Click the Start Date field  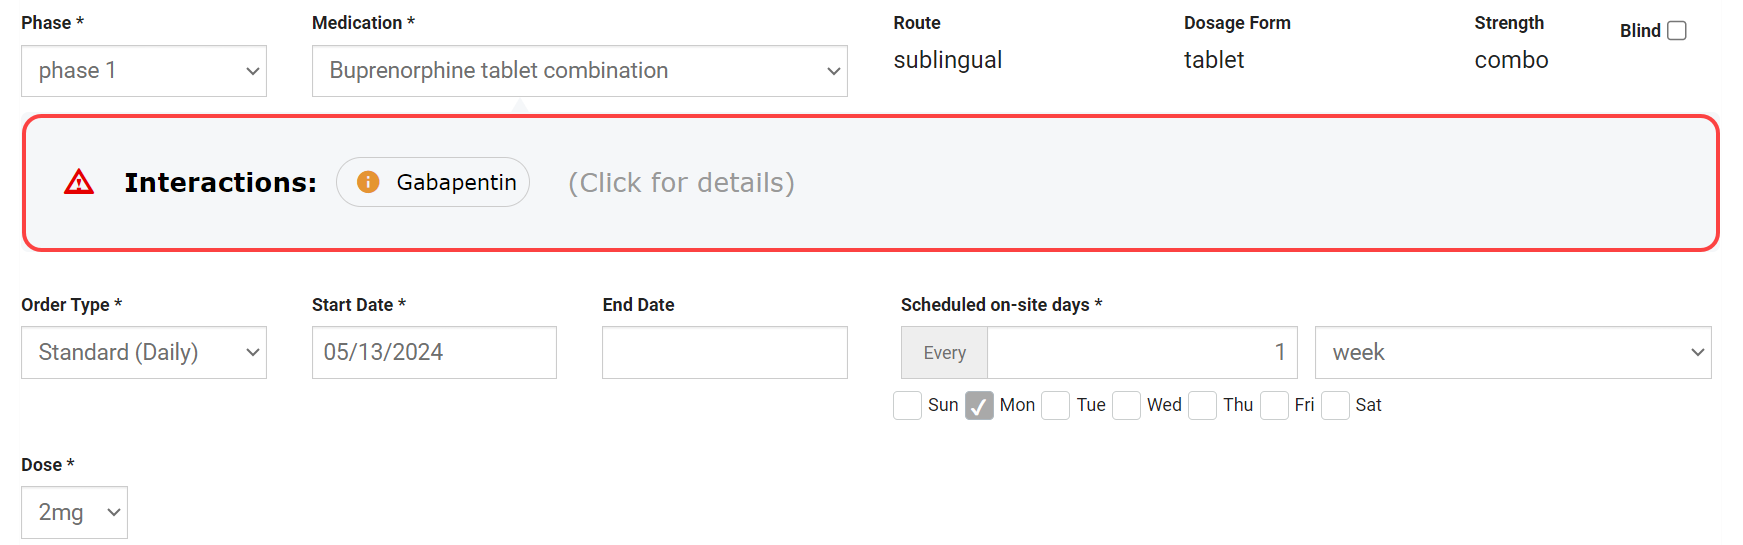click(x=434, y=353)
